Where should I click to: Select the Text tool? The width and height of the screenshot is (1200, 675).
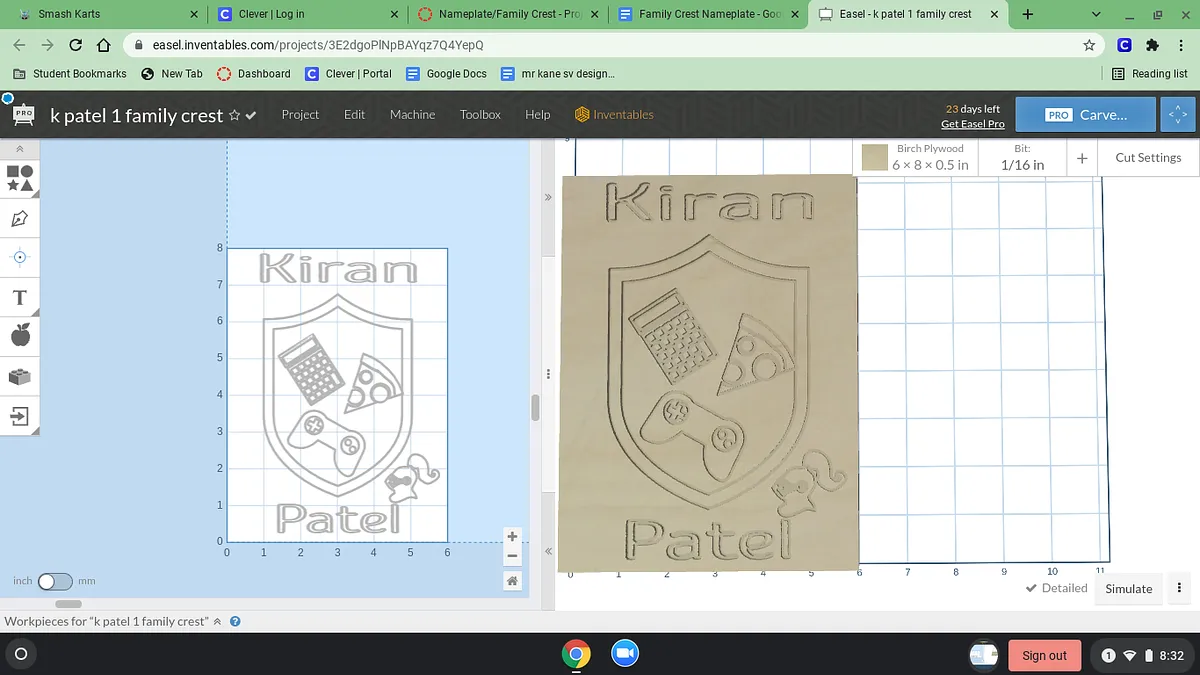pos(20,297)
